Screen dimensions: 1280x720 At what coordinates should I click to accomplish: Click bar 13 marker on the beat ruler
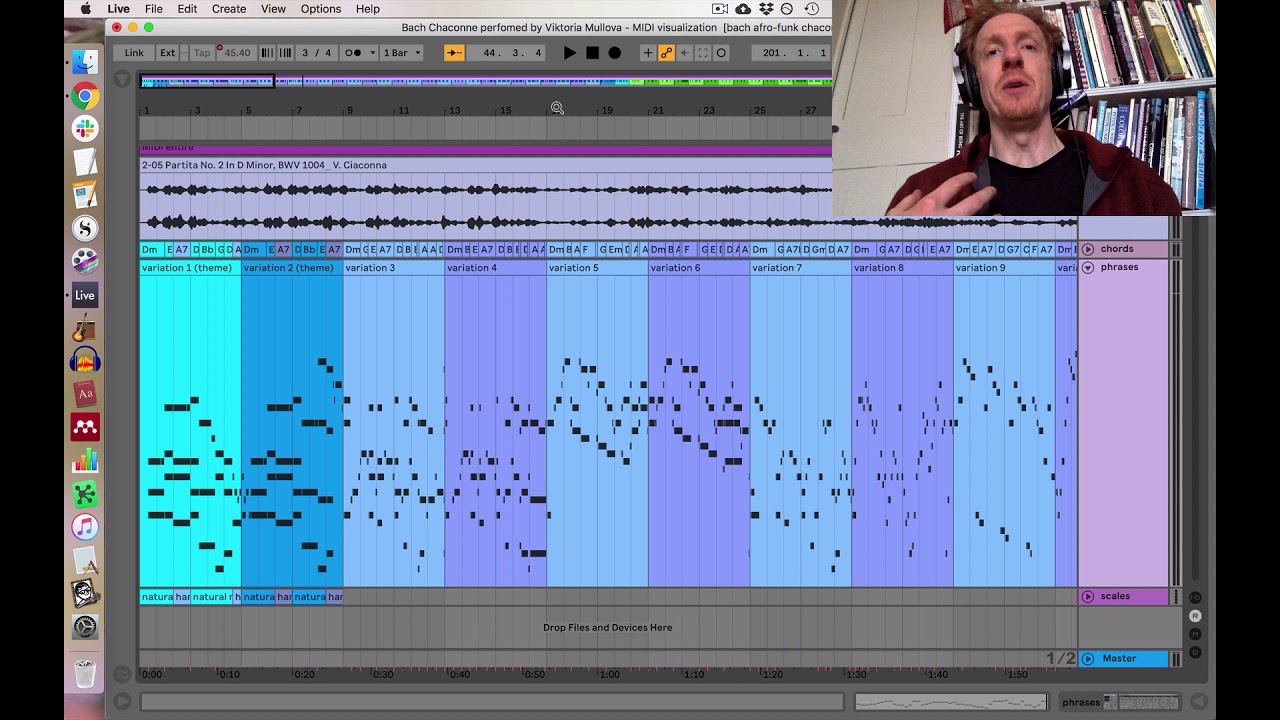(454, 110)
